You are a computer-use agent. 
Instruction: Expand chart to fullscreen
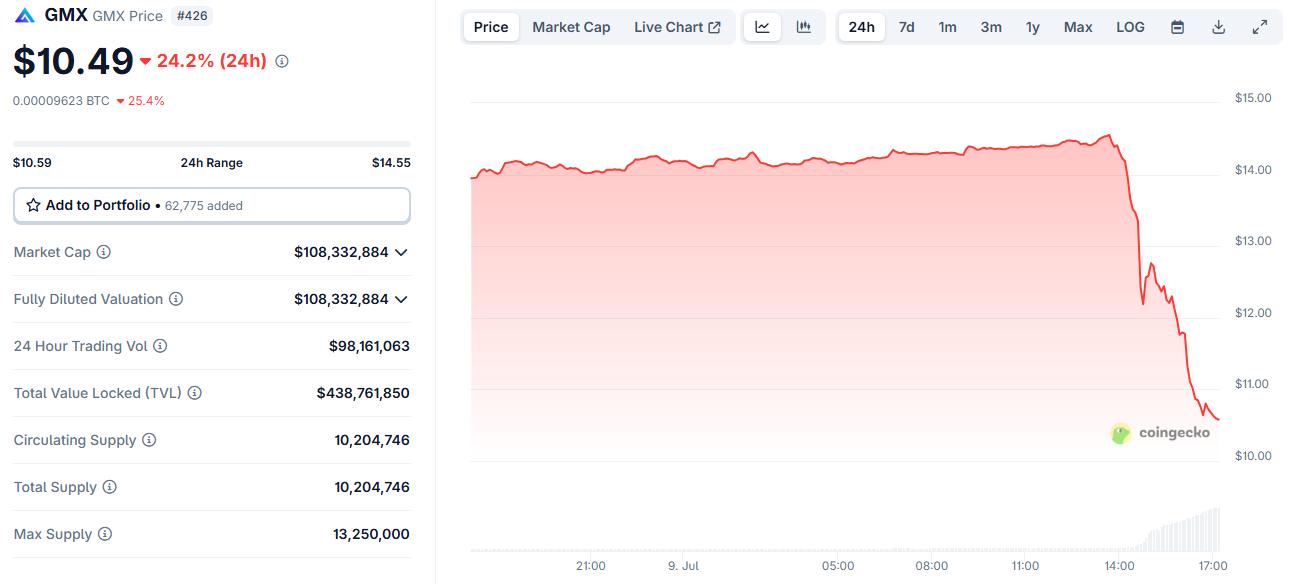(x=1259, y=27)
